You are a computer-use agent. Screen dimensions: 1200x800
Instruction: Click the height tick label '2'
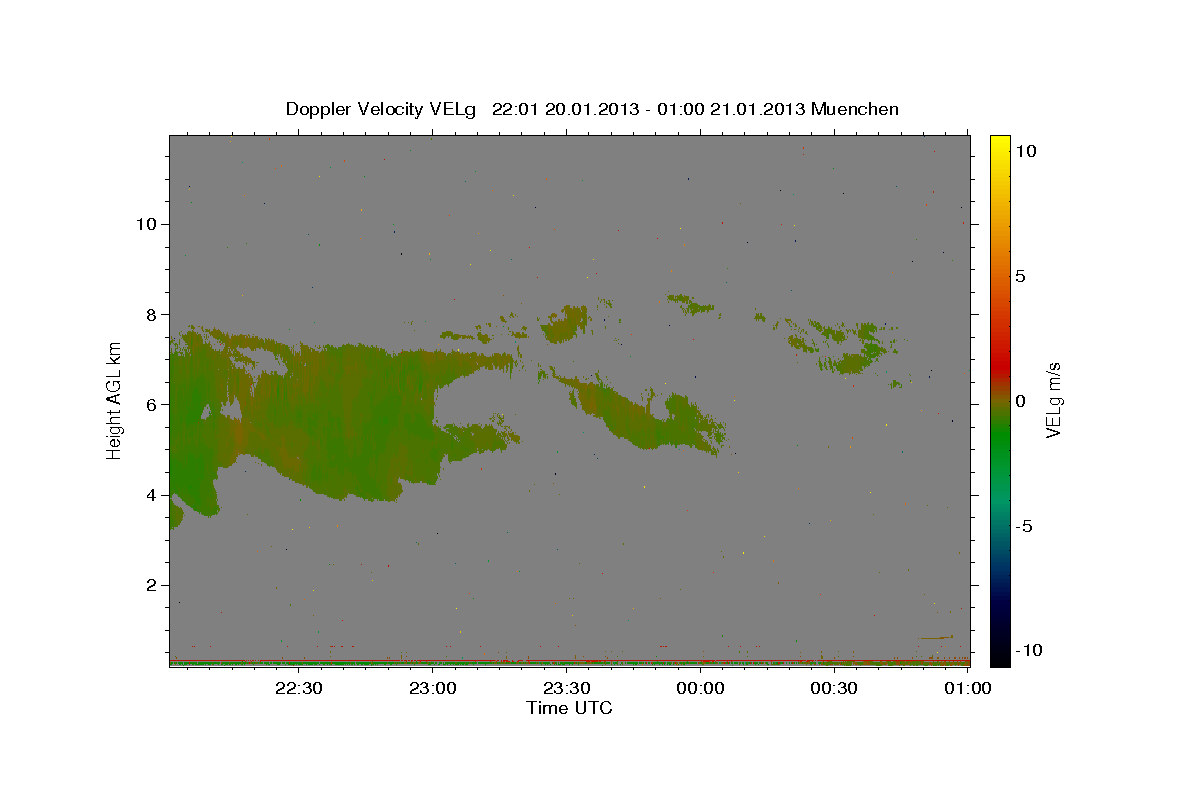(152, 585)
